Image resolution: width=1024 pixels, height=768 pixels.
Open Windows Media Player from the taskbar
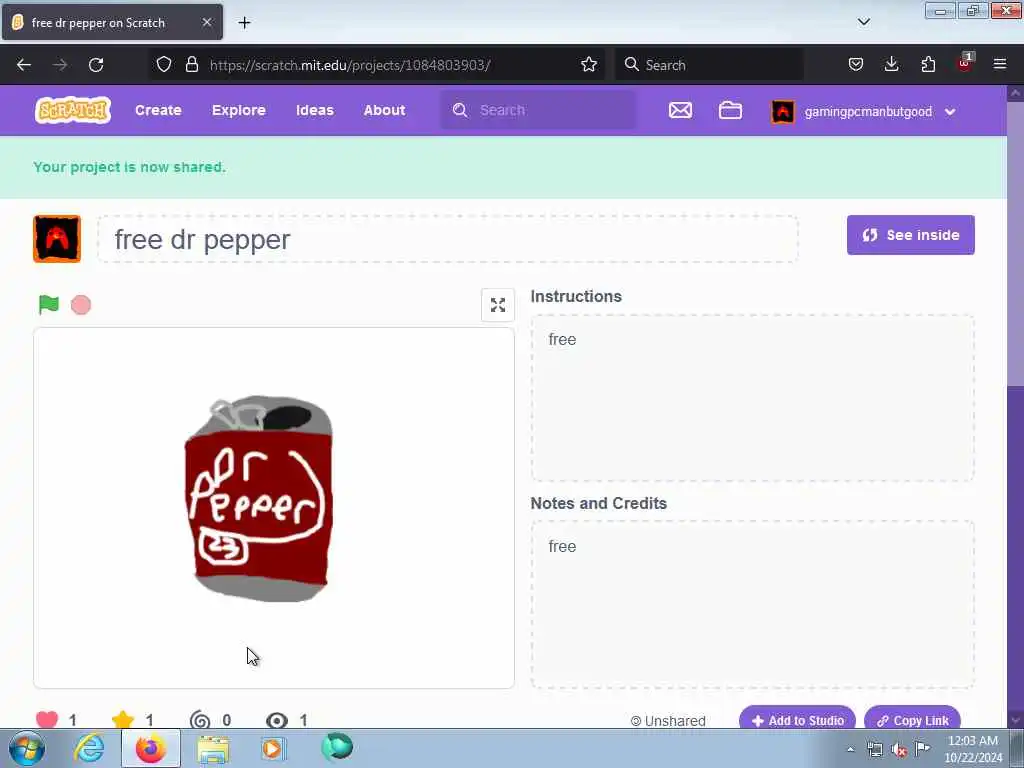[272, 748]
